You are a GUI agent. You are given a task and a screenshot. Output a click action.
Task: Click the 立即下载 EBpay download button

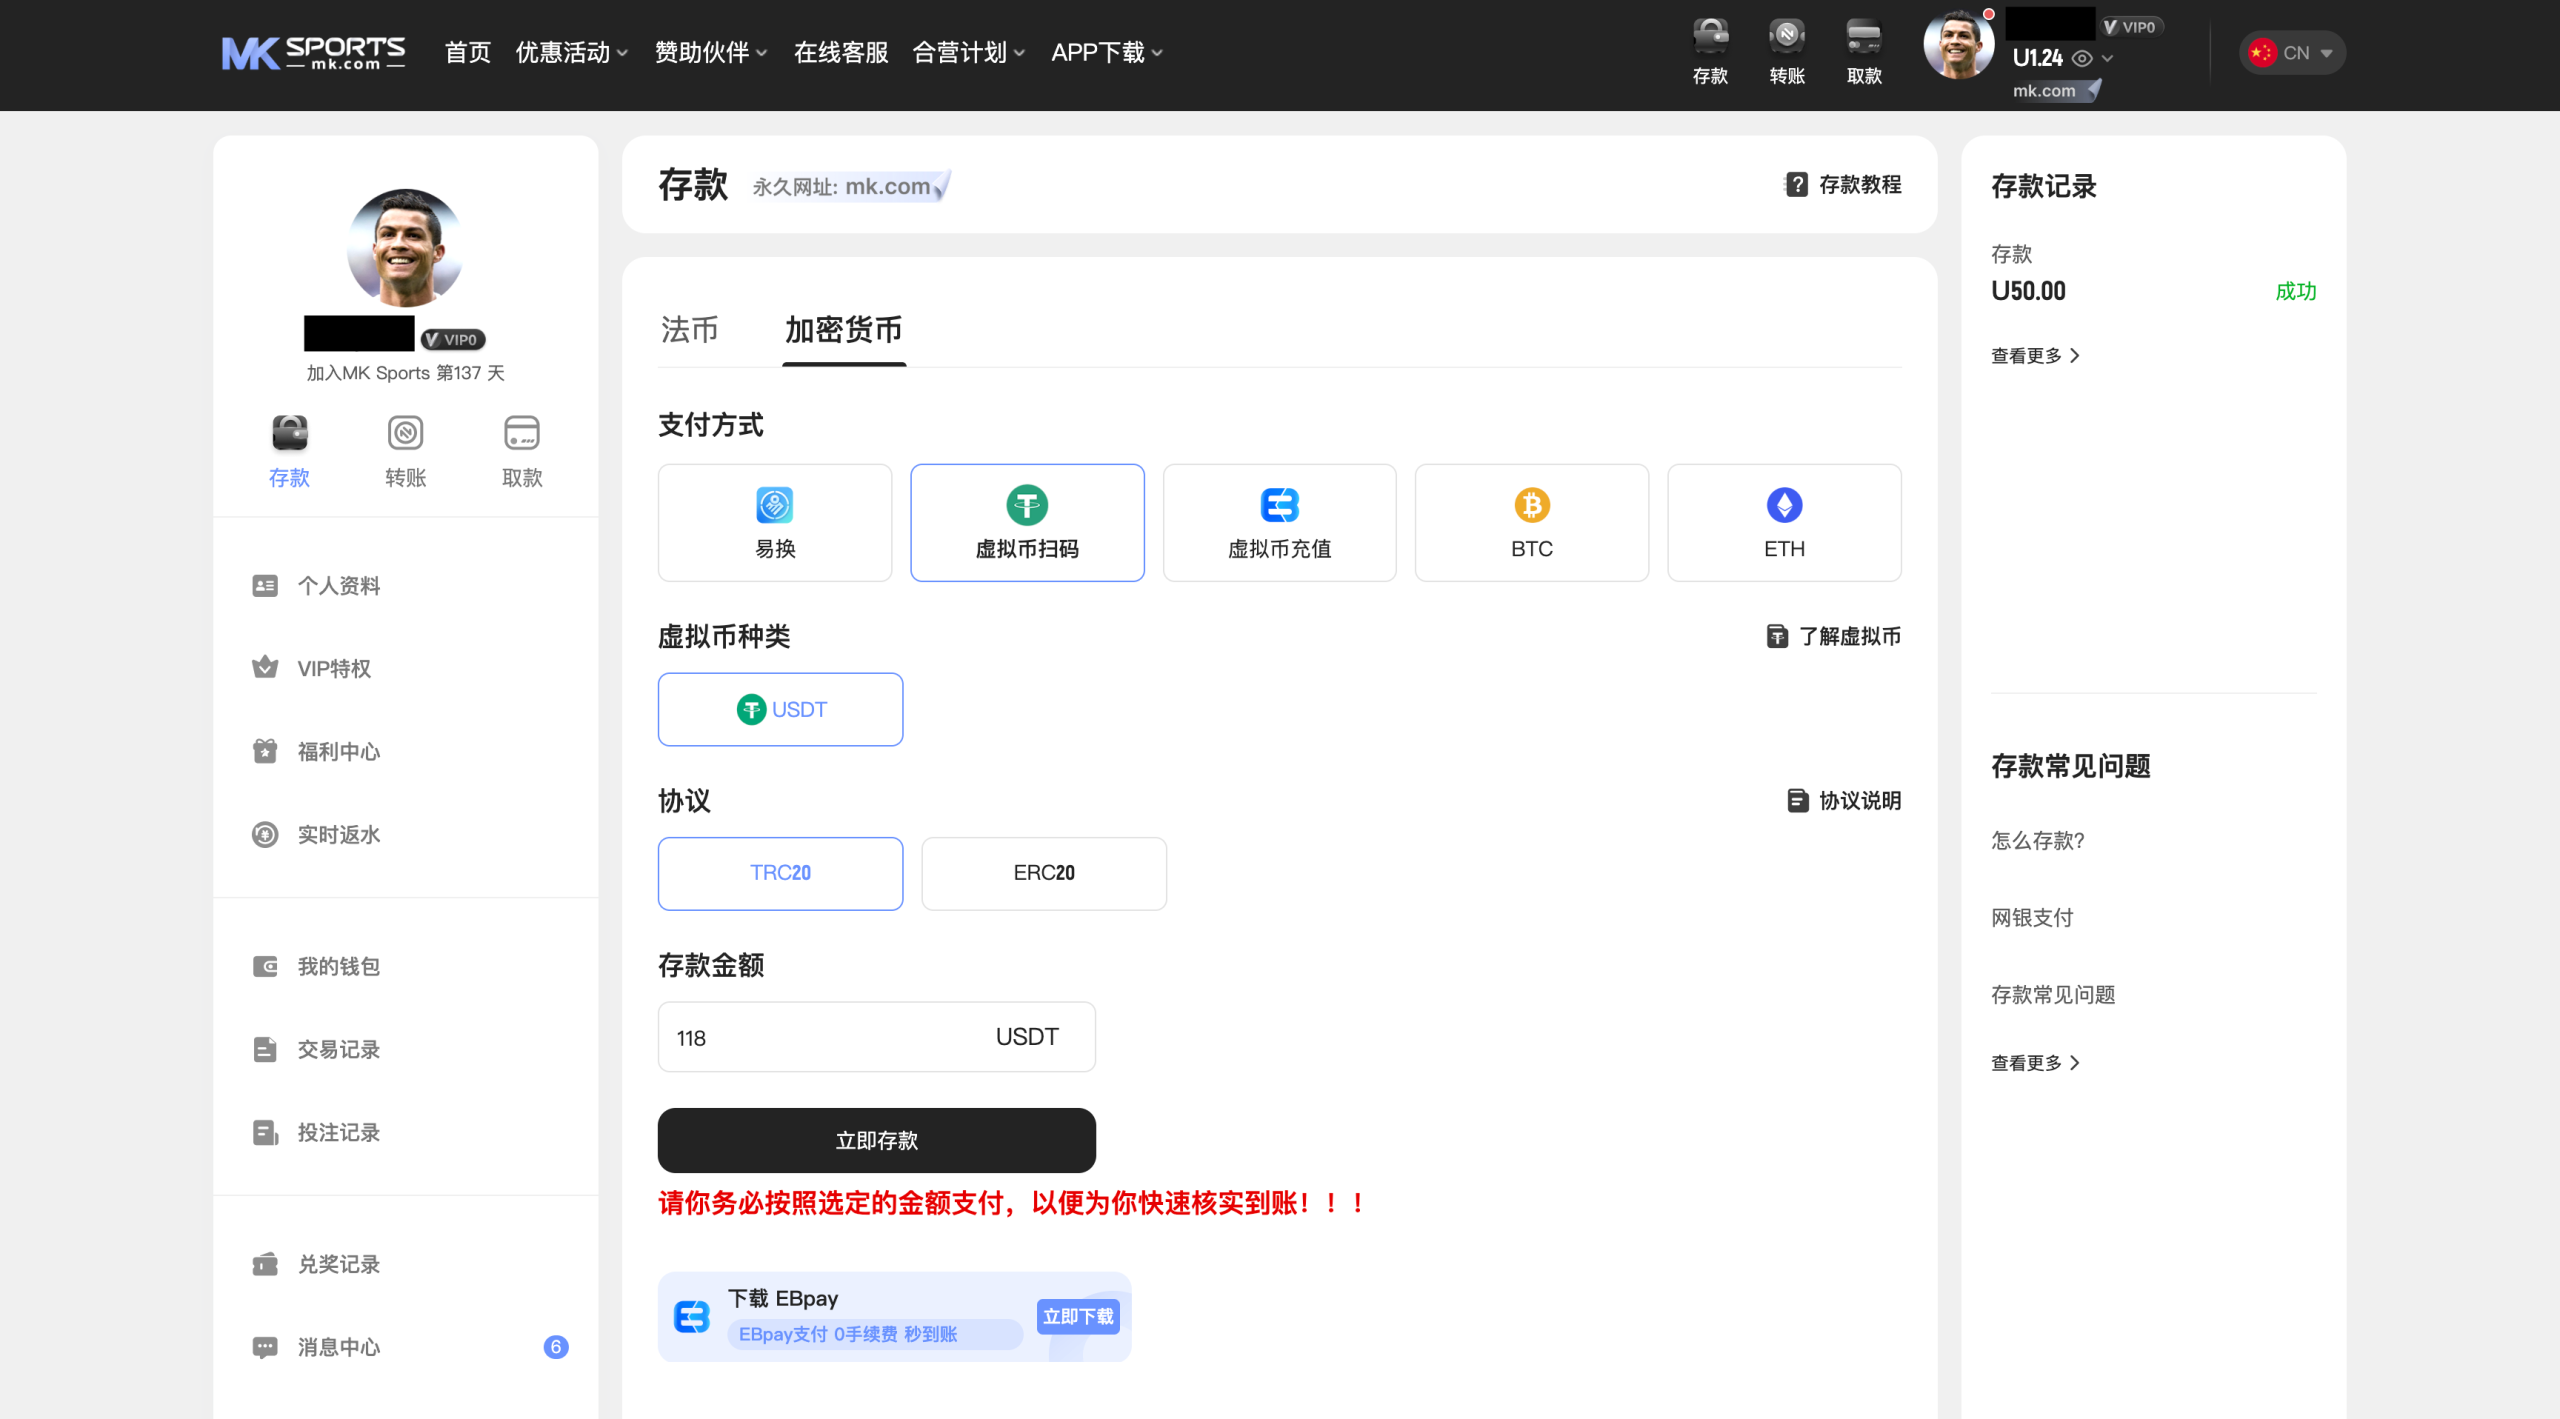pos(1077,1316)
